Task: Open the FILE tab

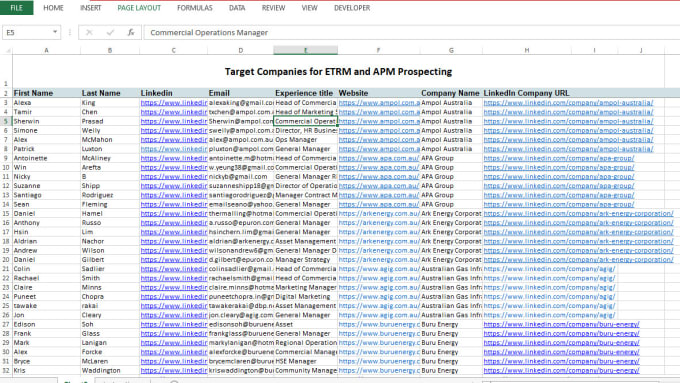Action: click(16, 8)
